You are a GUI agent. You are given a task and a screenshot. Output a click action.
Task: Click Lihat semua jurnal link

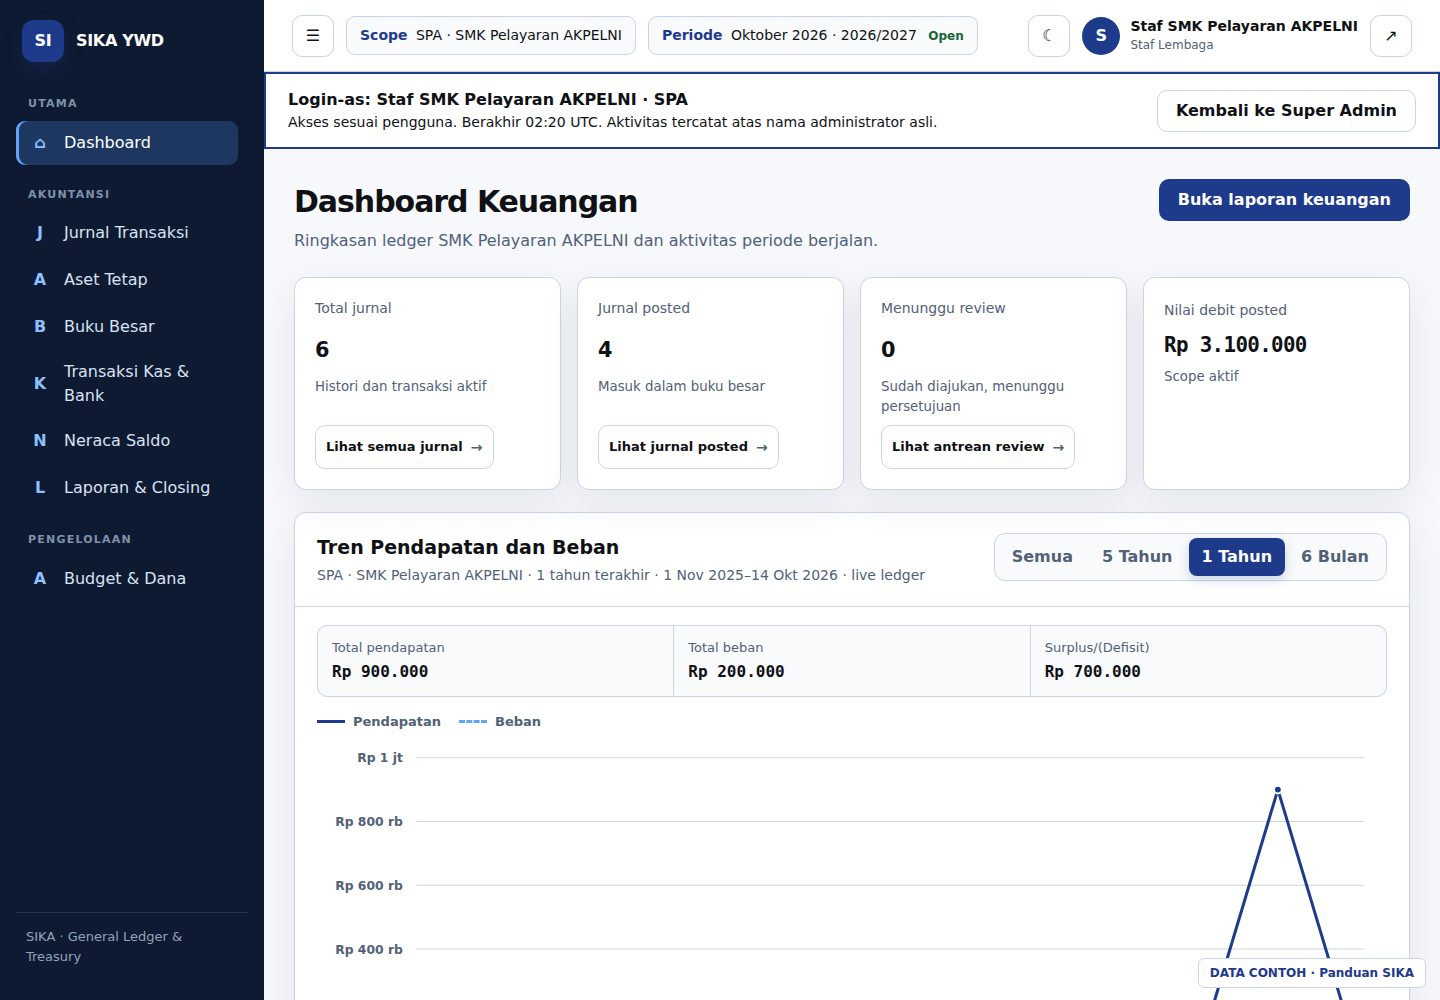[404, 447]
